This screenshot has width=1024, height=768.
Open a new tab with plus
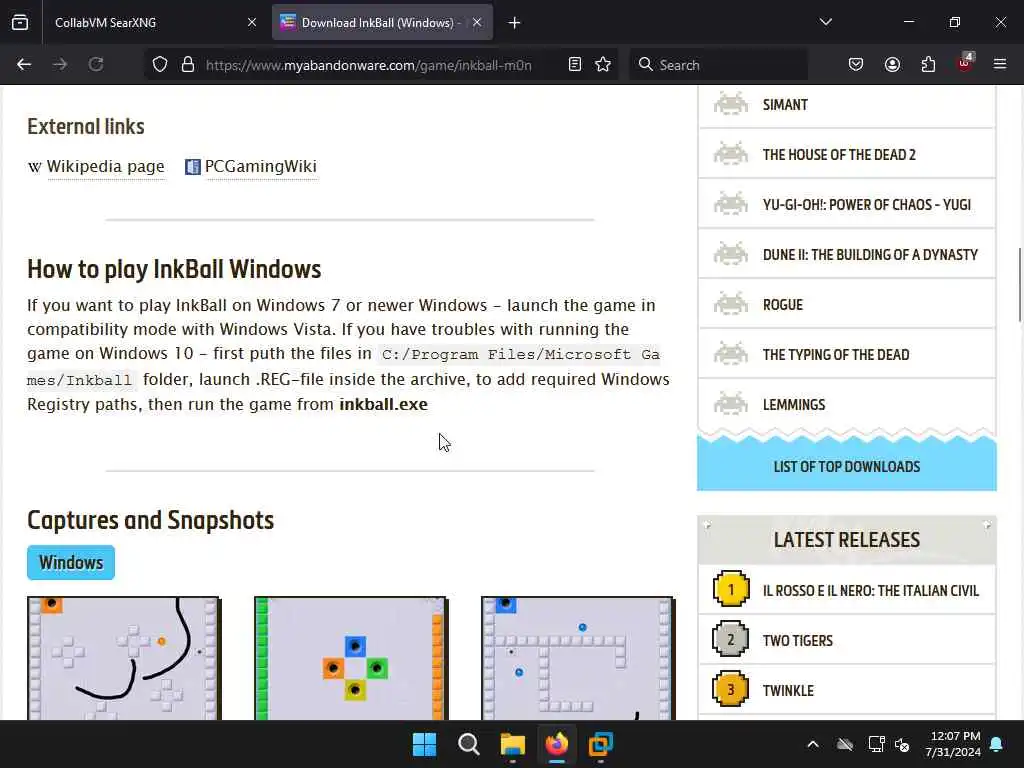point(515,23)
